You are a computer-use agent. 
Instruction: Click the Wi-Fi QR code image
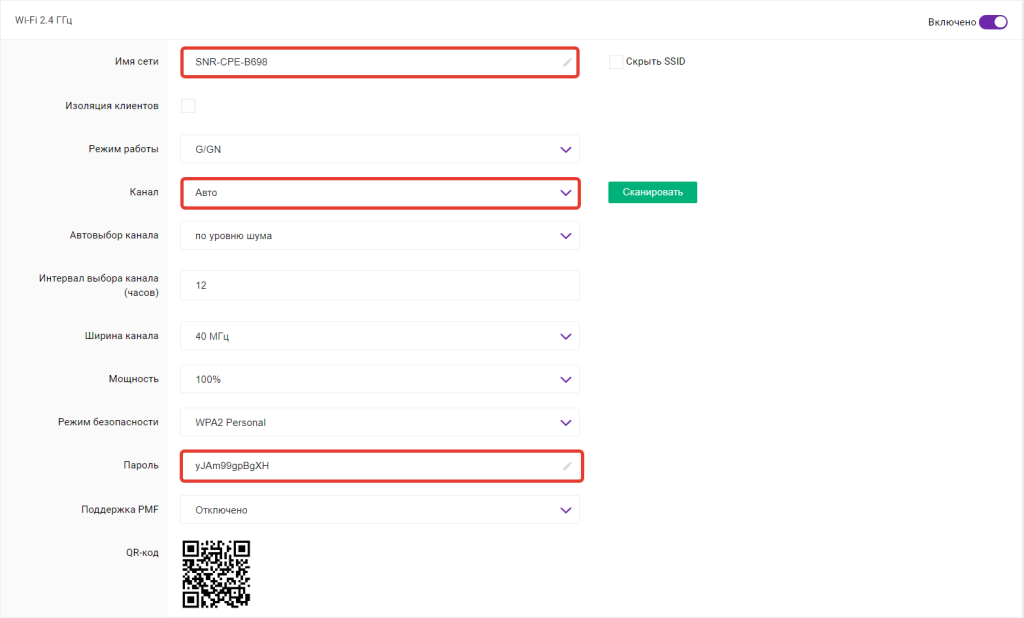click(216, 574)
